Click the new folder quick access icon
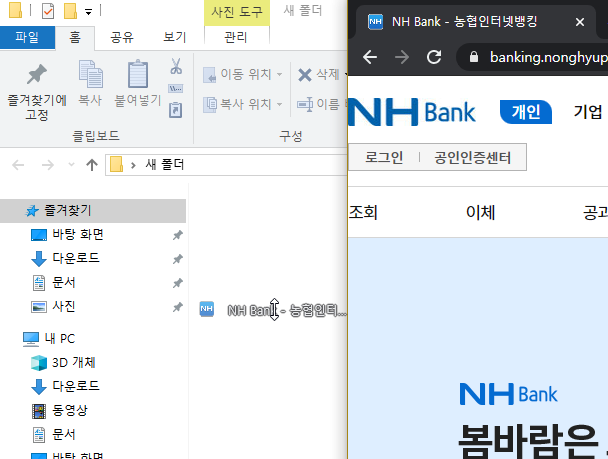This screenshot has height=459, width=608. (x=70, y=11)
